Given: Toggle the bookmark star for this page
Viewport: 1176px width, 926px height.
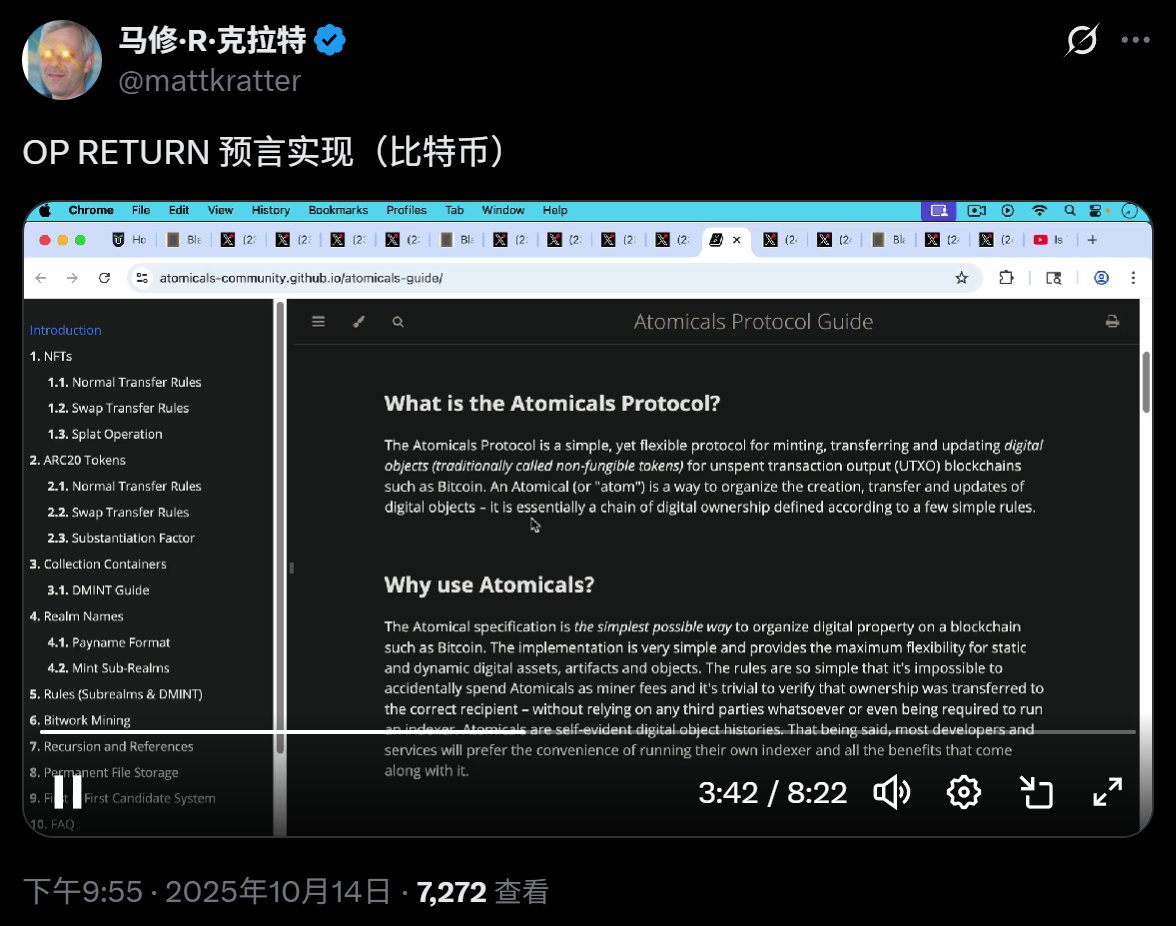Looking at the screenshot, I should point(961,278).
